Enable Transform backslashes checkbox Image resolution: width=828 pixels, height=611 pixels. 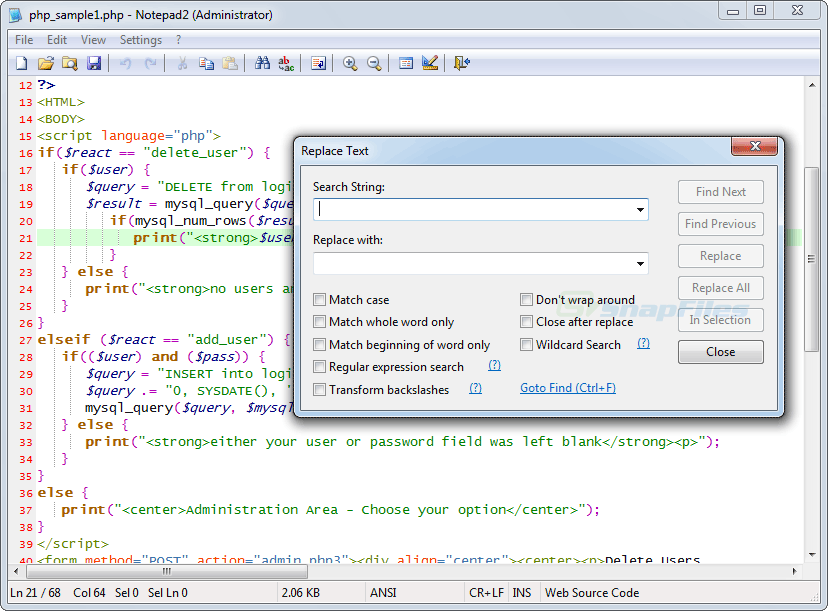click(x=319, y=390)
